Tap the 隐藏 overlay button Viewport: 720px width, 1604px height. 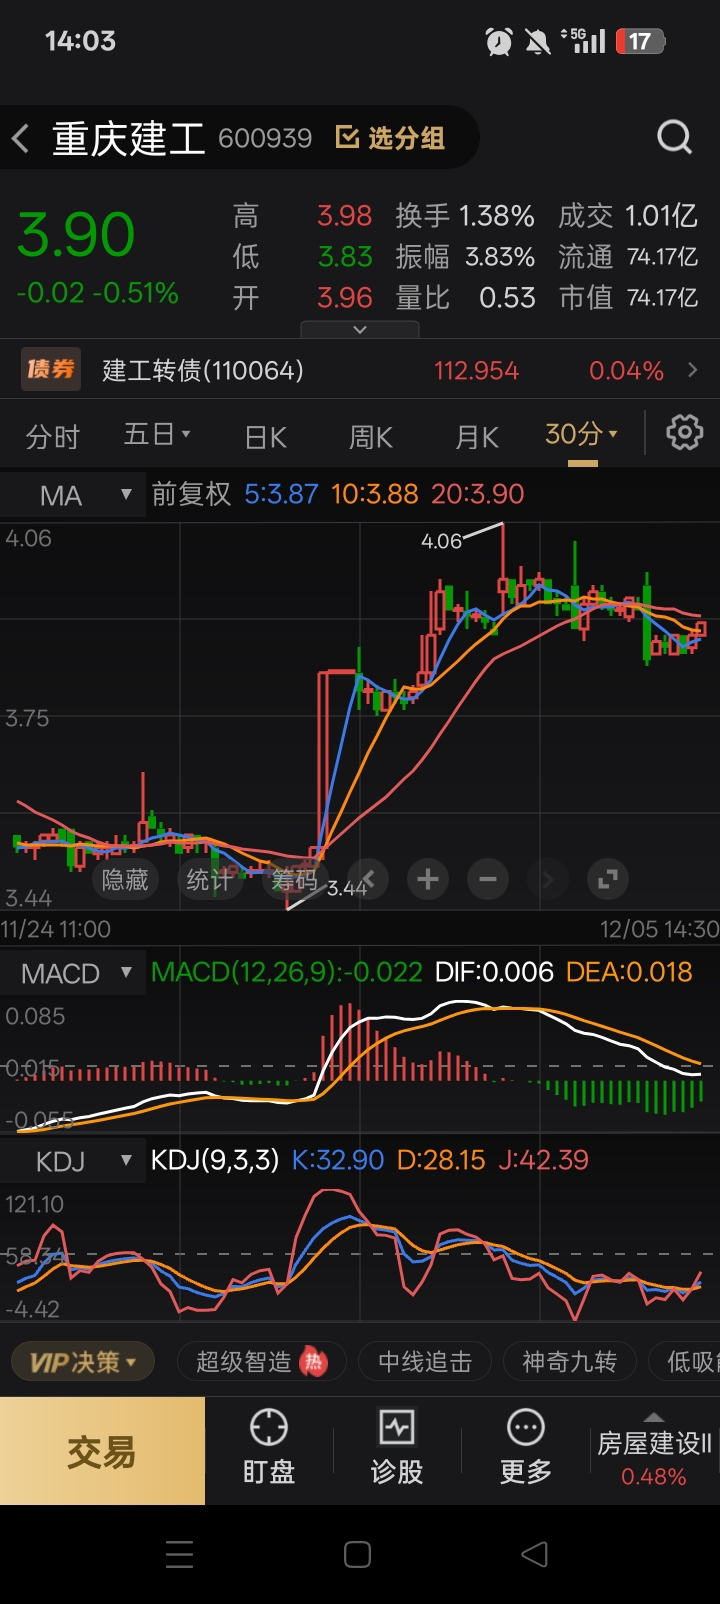tap(125, 879)
